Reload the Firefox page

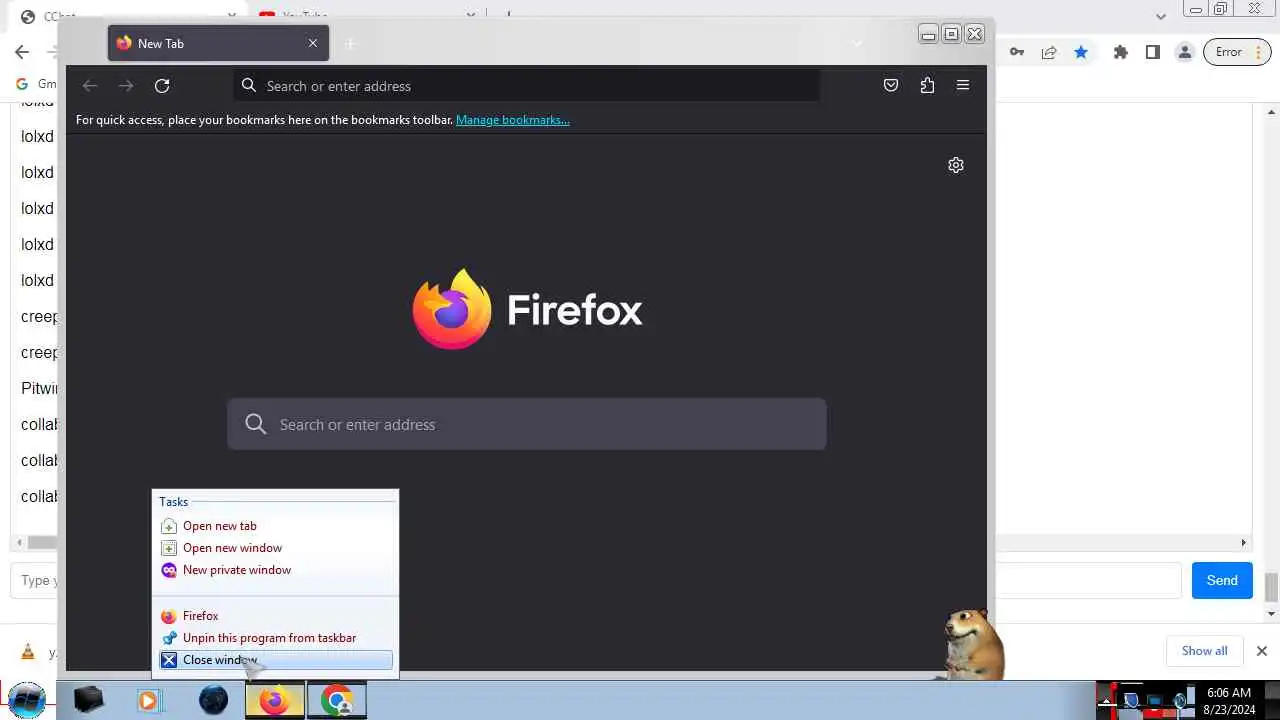pyautogui.click(x=162, y=86)
